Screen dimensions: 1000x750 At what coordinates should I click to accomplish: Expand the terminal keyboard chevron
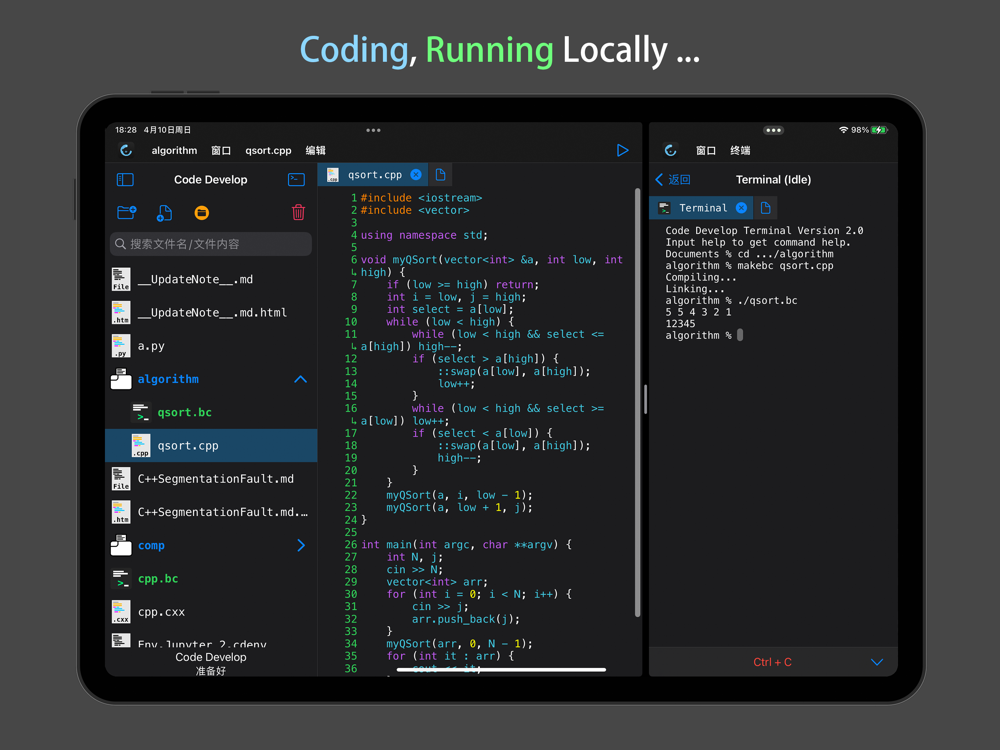coord(876,662)
